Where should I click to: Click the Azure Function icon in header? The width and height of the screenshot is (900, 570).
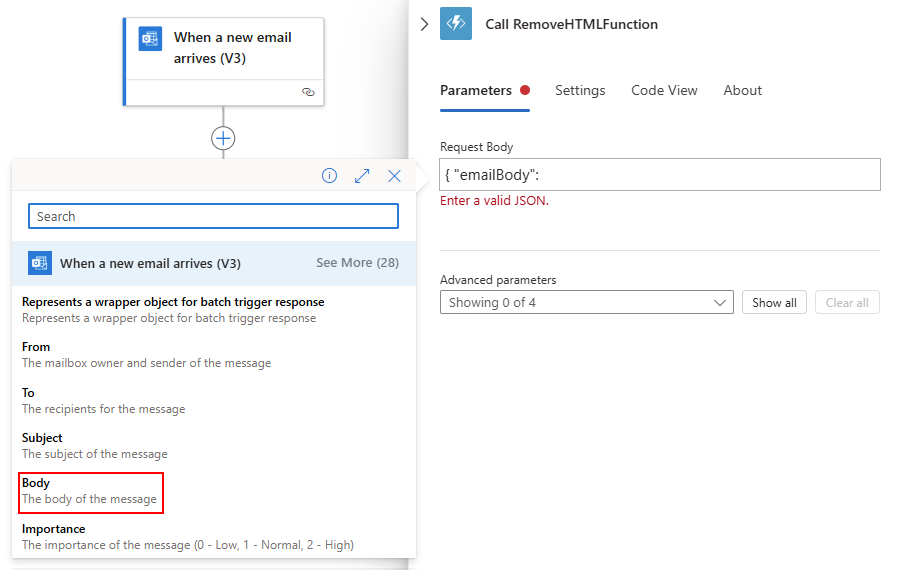point(456,24)
